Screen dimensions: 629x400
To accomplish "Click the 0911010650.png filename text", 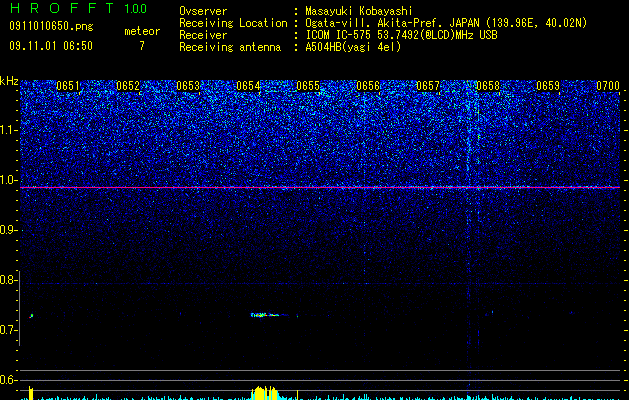I will 51,27.
